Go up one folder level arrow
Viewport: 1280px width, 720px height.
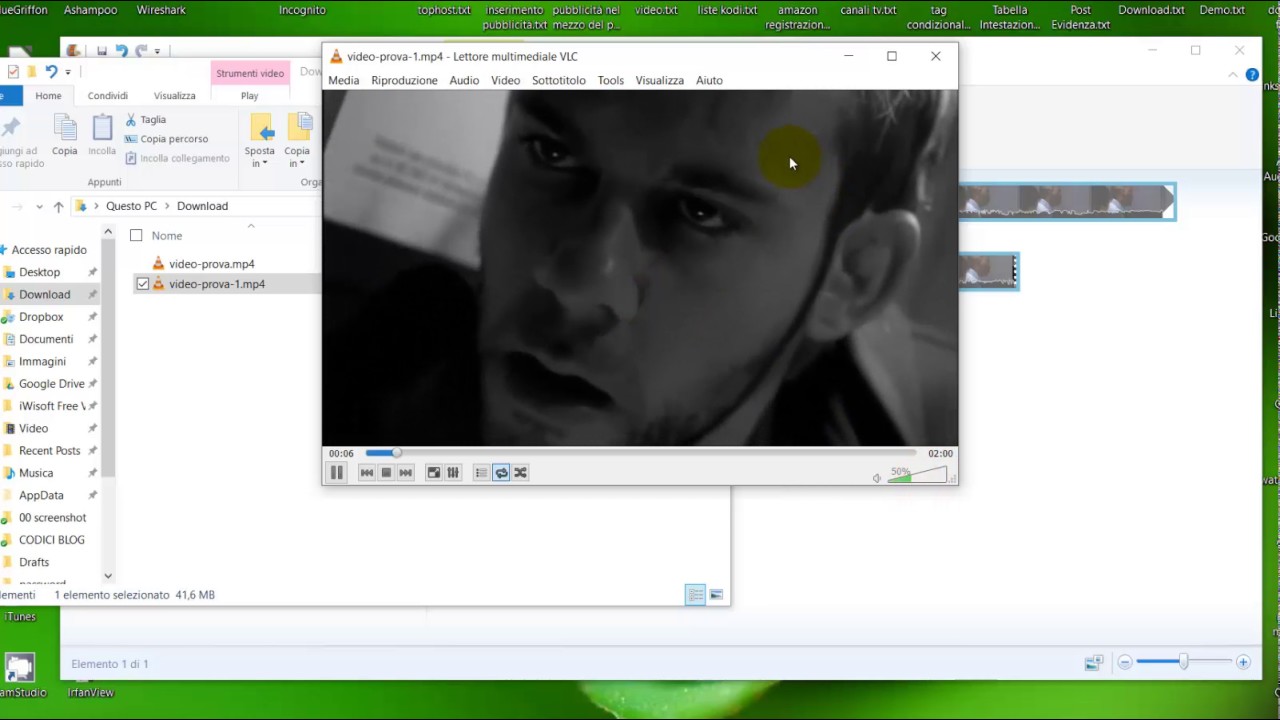tap(58, 207)
